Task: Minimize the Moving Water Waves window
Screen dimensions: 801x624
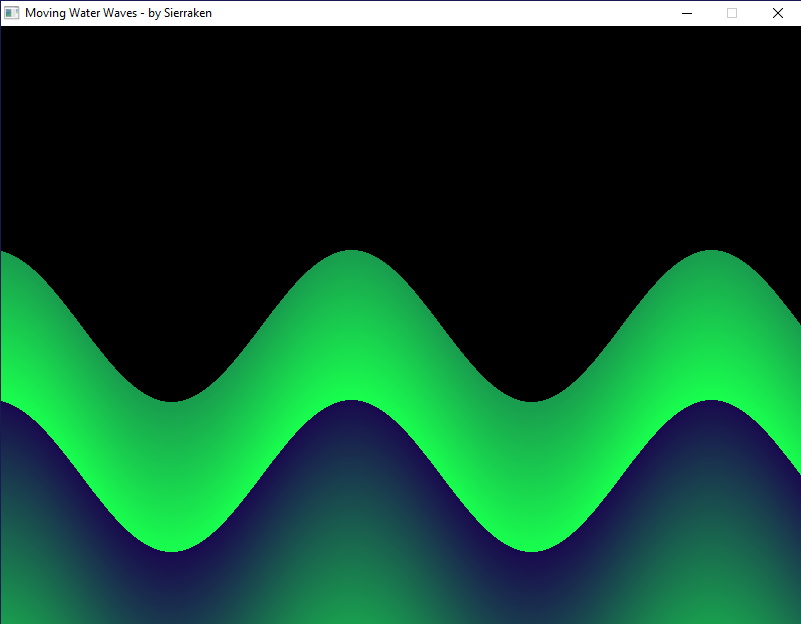Action: pyautogui.click(x=687, y=13)
